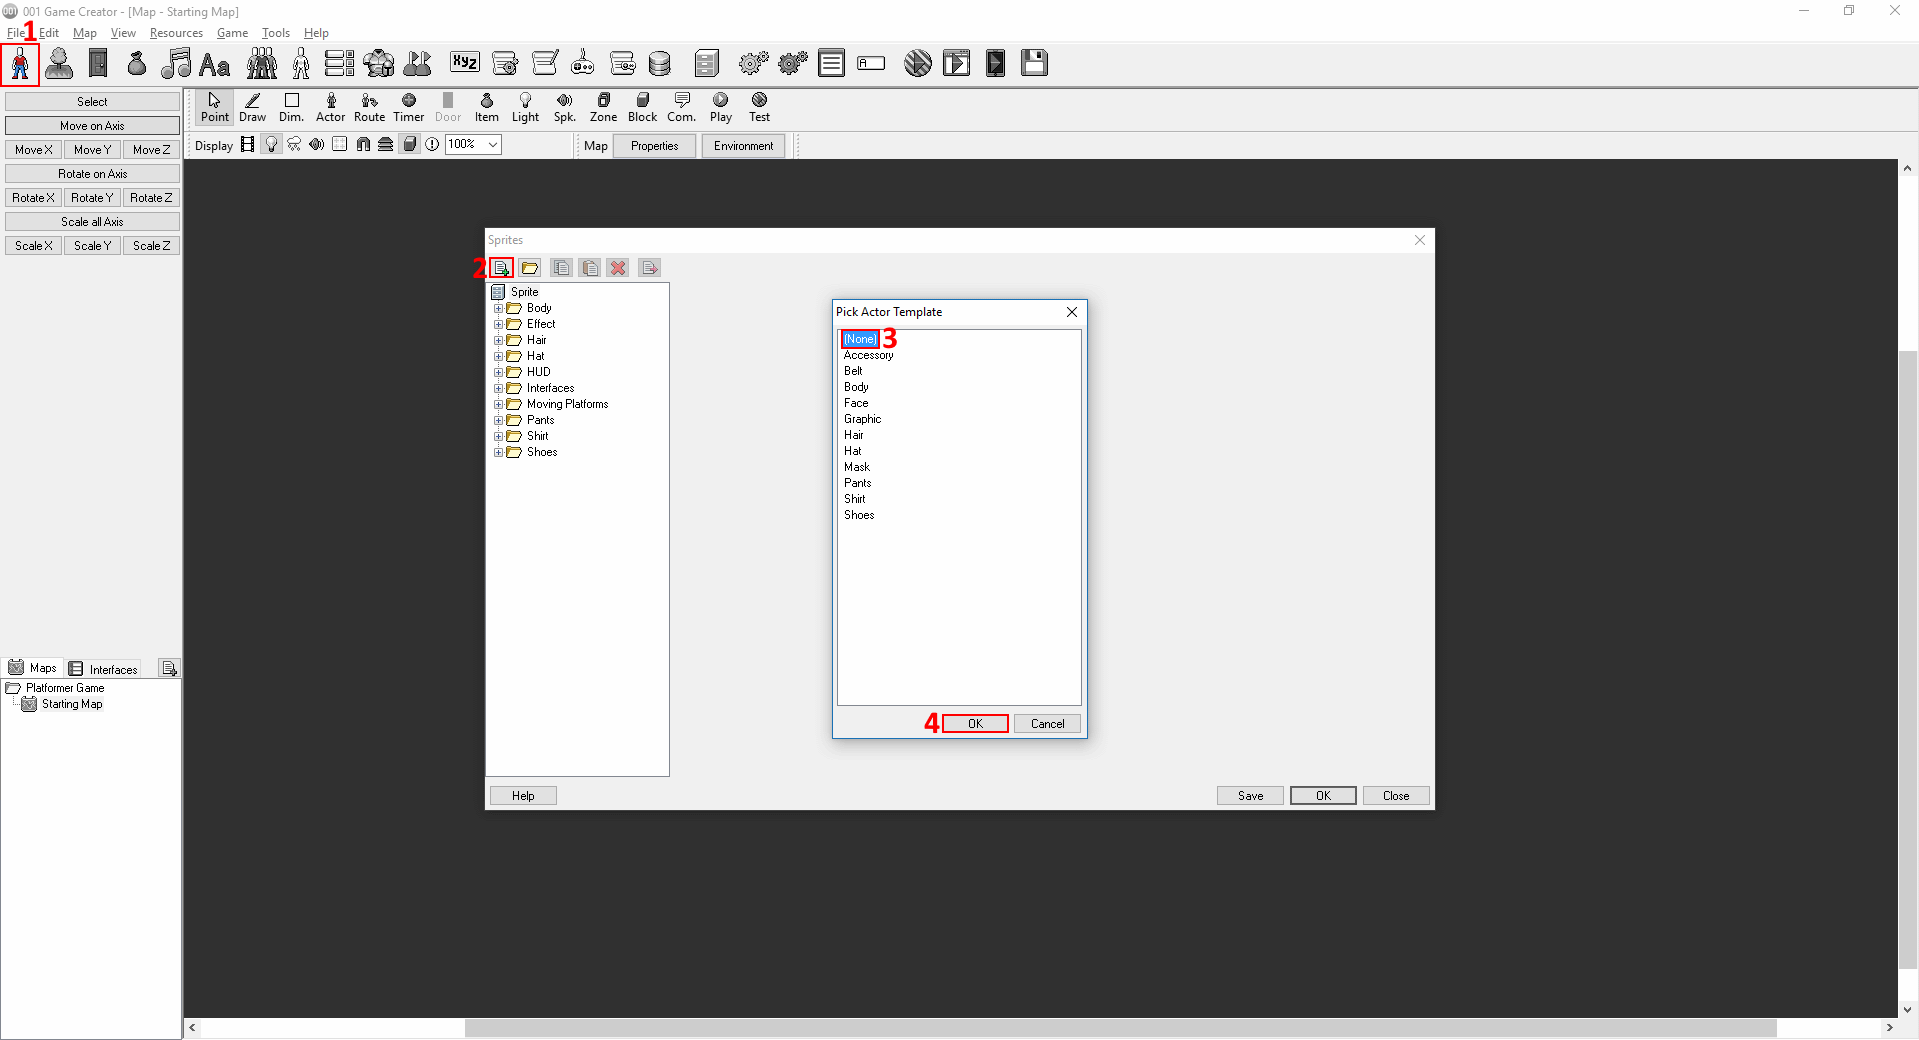Select the Zone tool
Image resolution: width=1919 pixels, height=1040 pixels.
tap(604, 107)
